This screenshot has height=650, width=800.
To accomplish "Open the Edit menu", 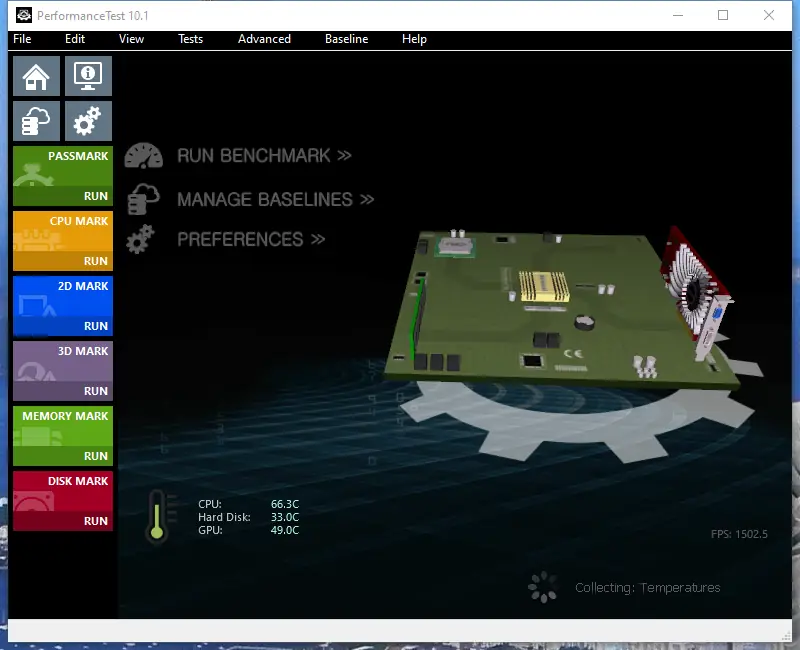I will pos(74,39).
